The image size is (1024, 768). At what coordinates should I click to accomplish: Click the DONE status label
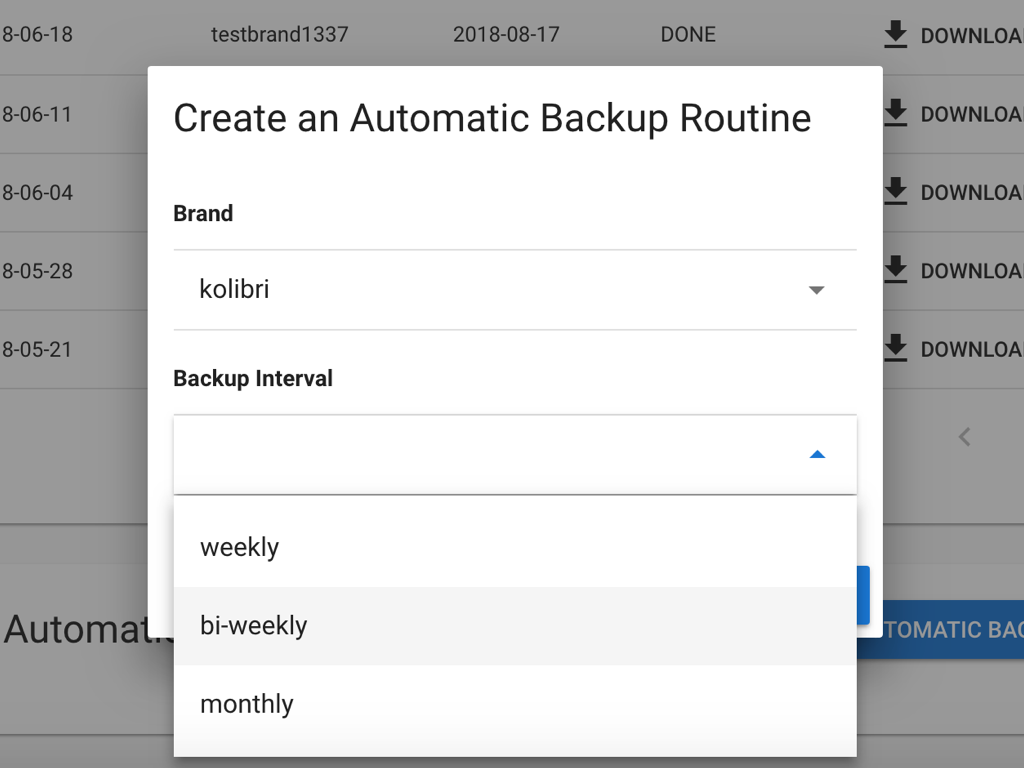tap(688, 34)
